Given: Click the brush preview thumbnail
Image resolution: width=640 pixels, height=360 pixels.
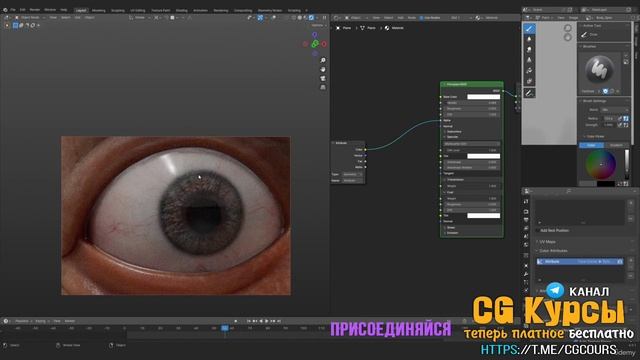Looking at the screenshot, I should tap(599, 69).
